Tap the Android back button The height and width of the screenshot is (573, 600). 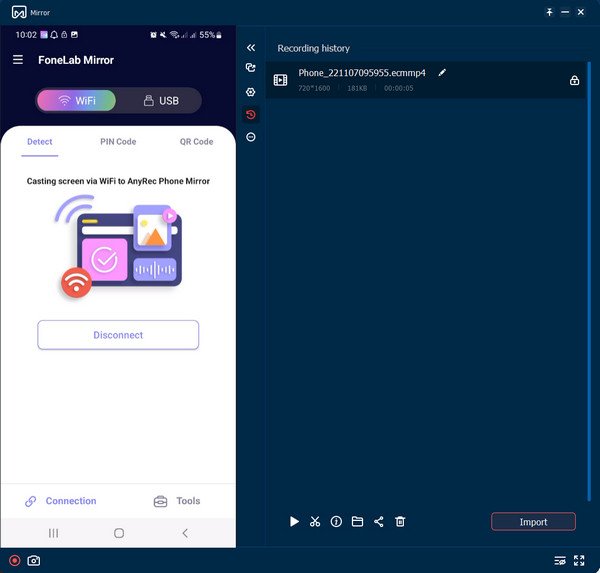pyautogui.click(x=185, y=533)
